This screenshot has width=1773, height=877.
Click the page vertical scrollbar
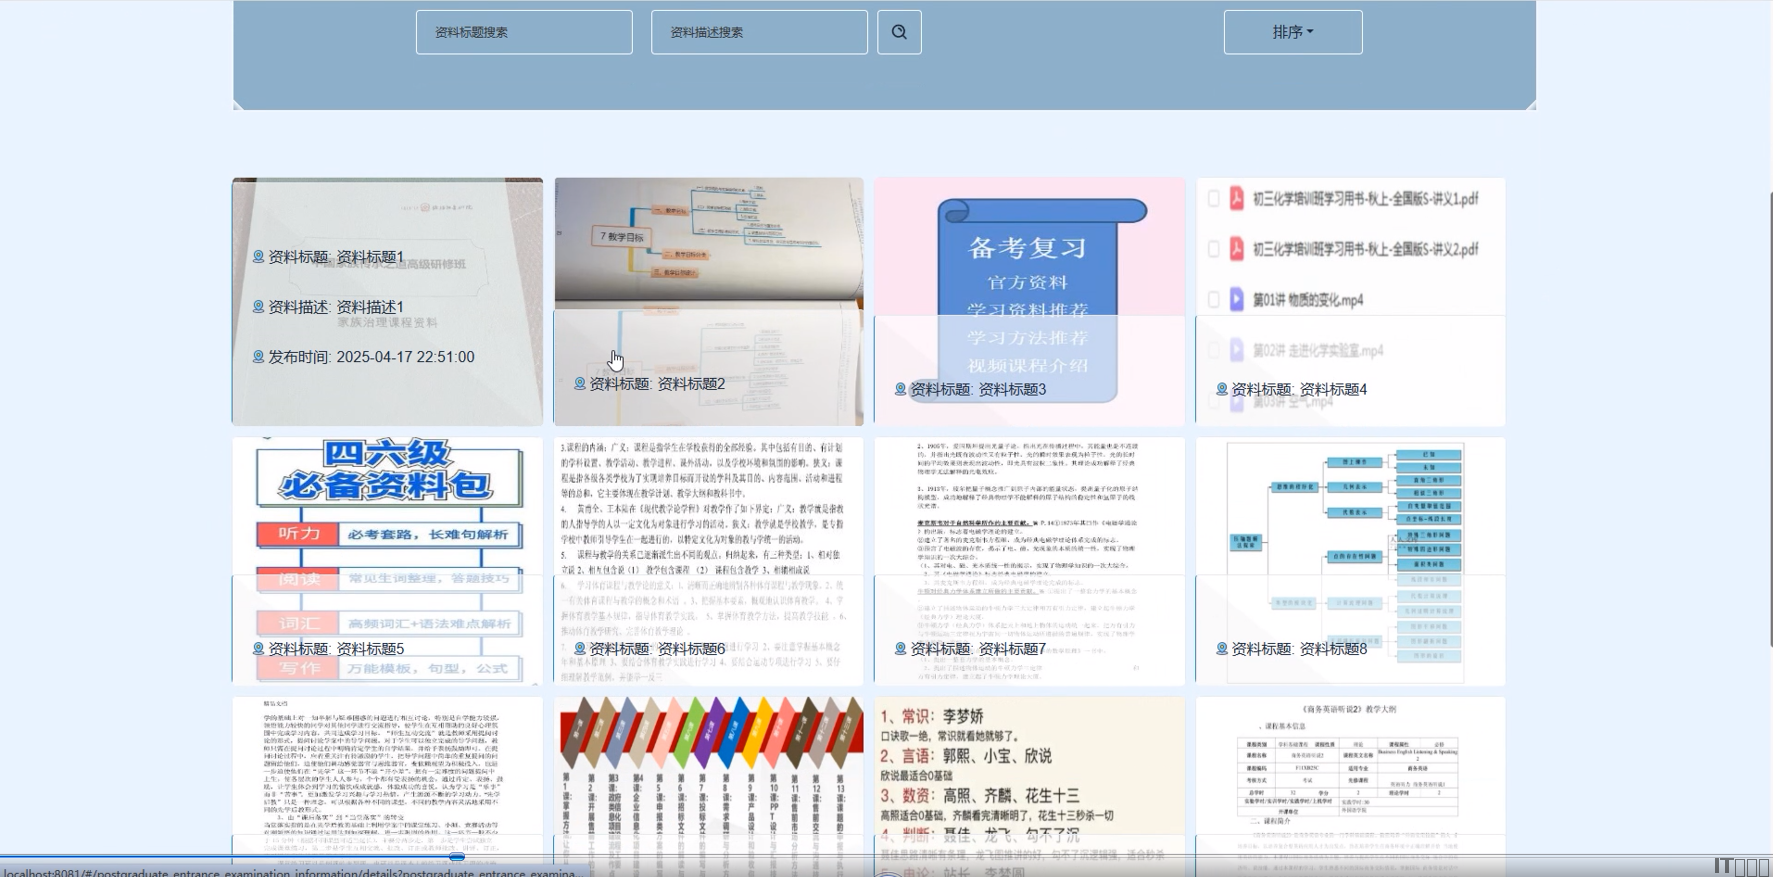pyautogui.click(x=1768, y=420)
